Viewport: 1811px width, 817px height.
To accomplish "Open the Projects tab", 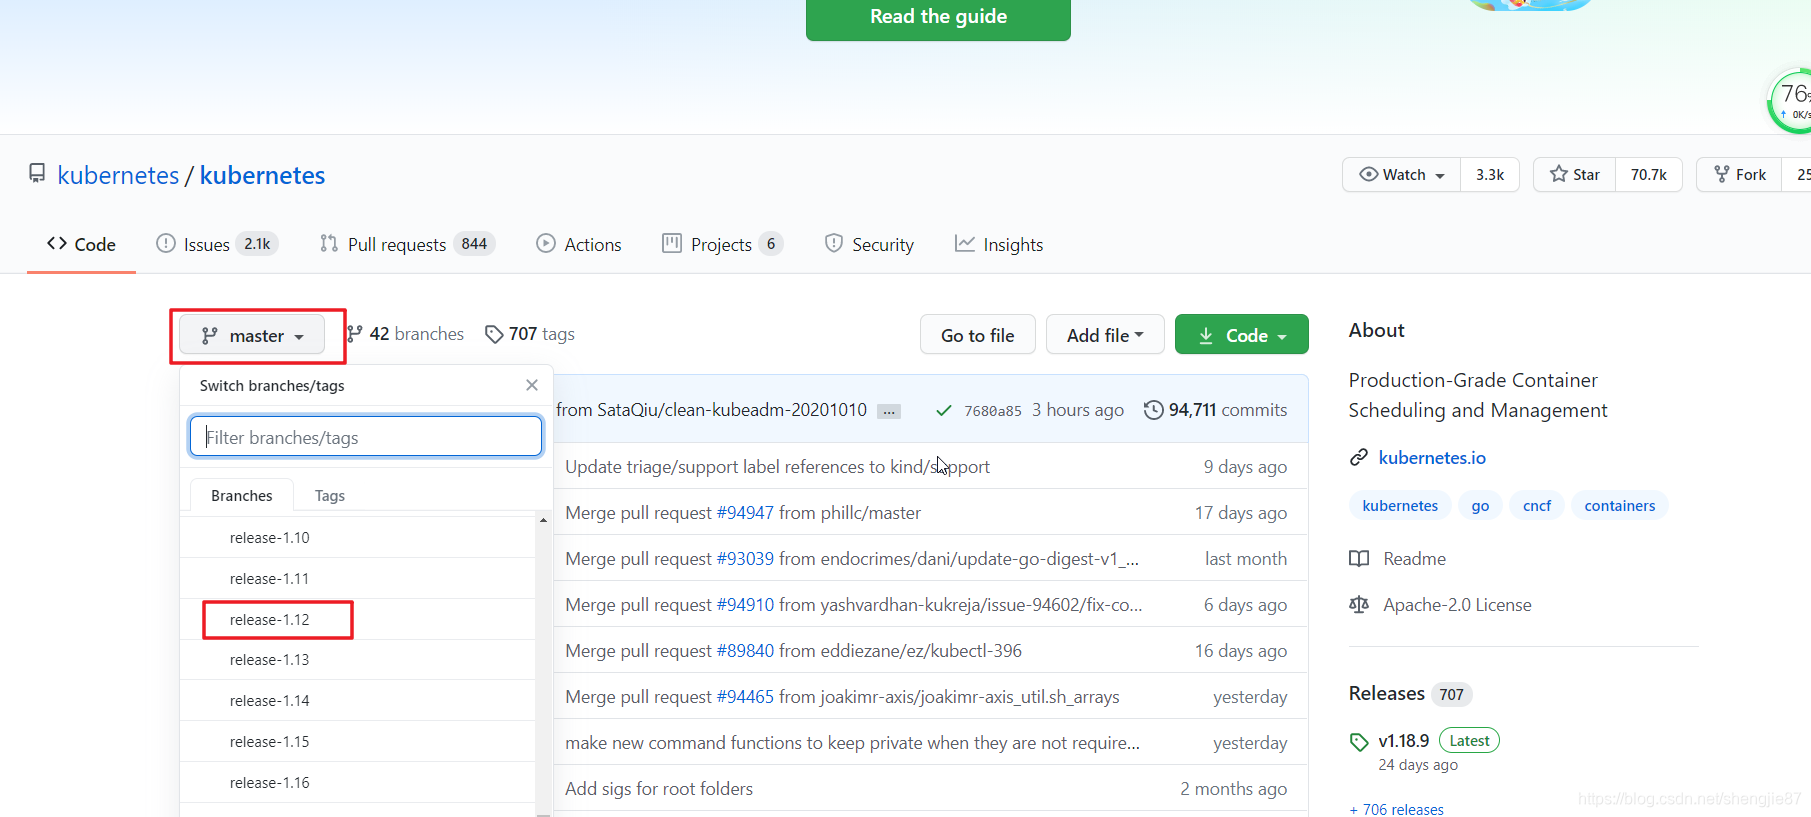I will click(x=722, y=244).
